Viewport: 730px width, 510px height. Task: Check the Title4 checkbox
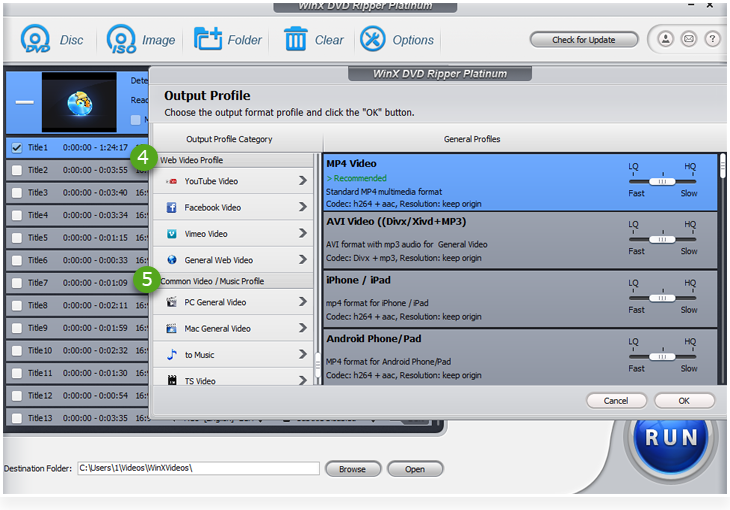point(17,215)
